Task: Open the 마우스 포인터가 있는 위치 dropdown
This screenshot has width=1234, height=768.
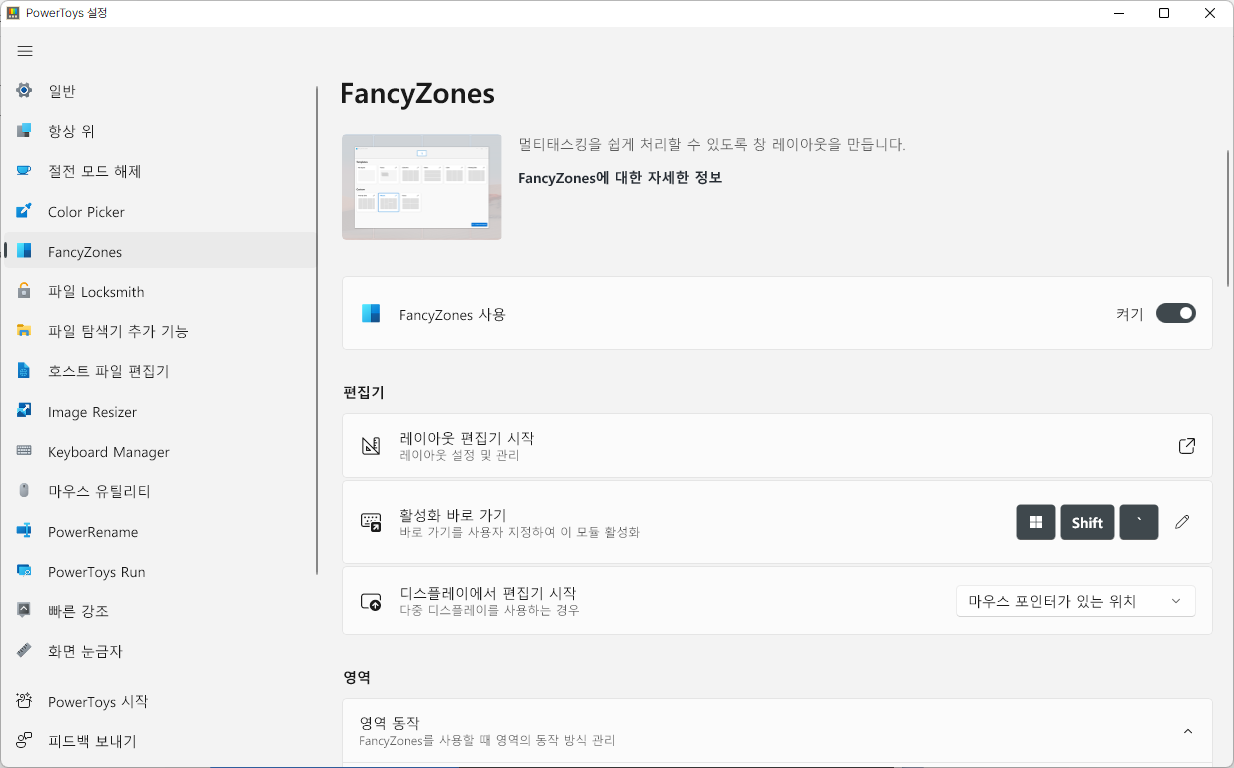Action: [x=1075, y=601]
